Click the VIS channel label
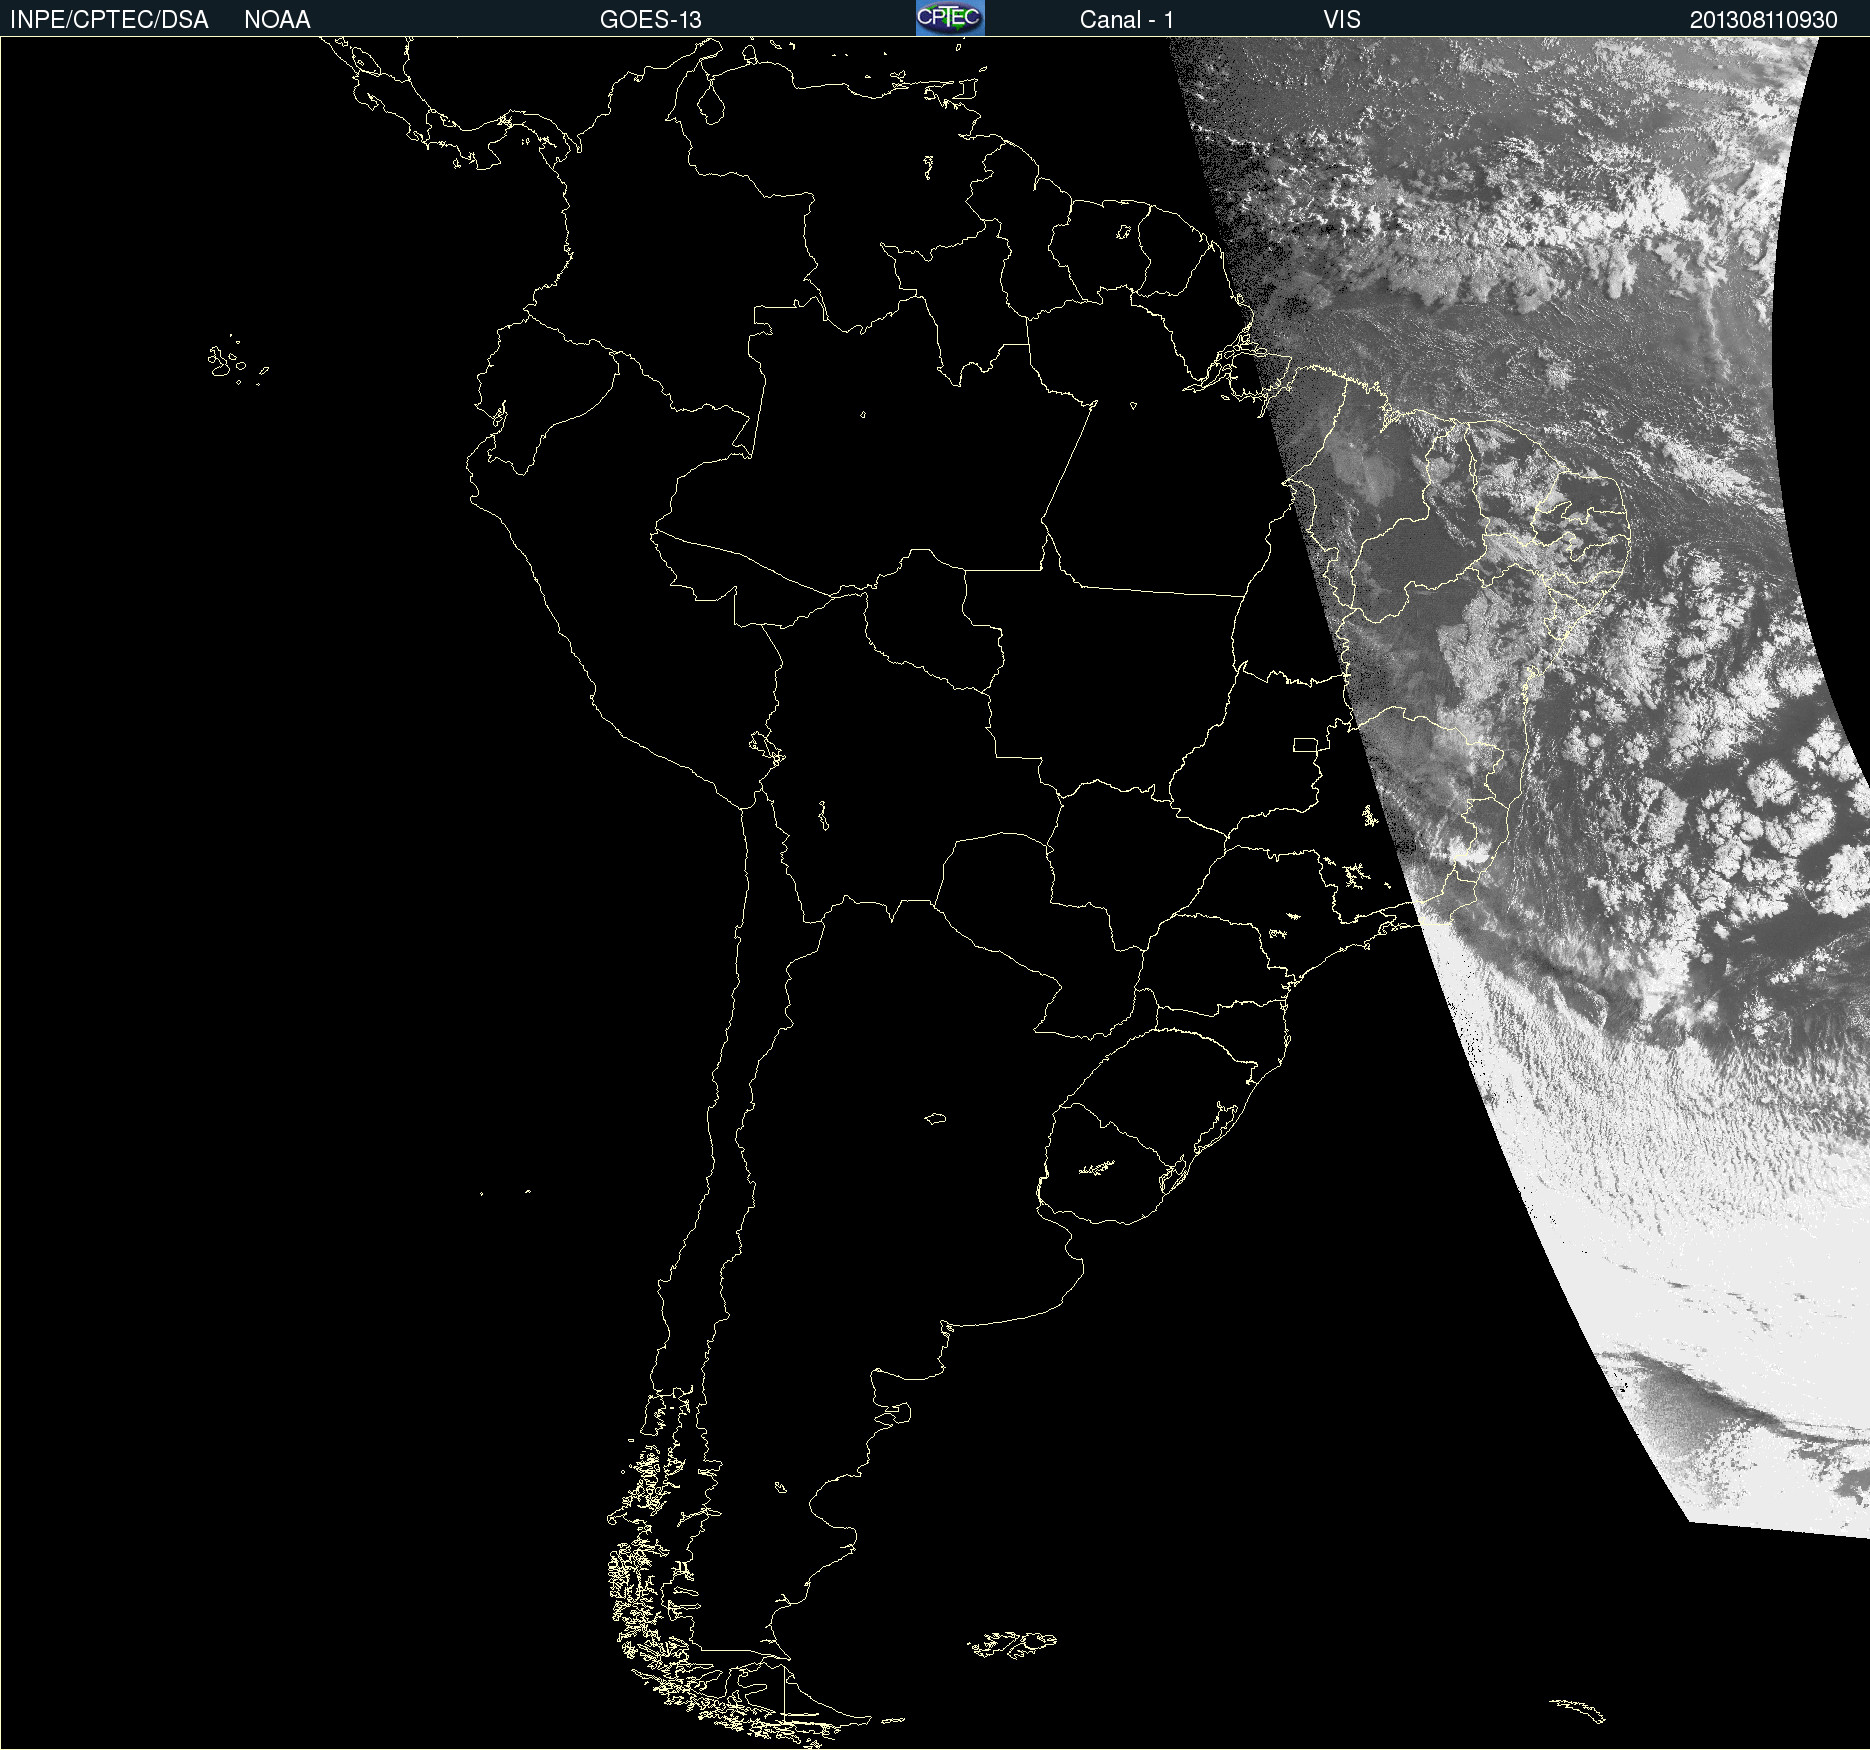The width and height of the screenshot is (1870, 1750). tap(1342, 20)
